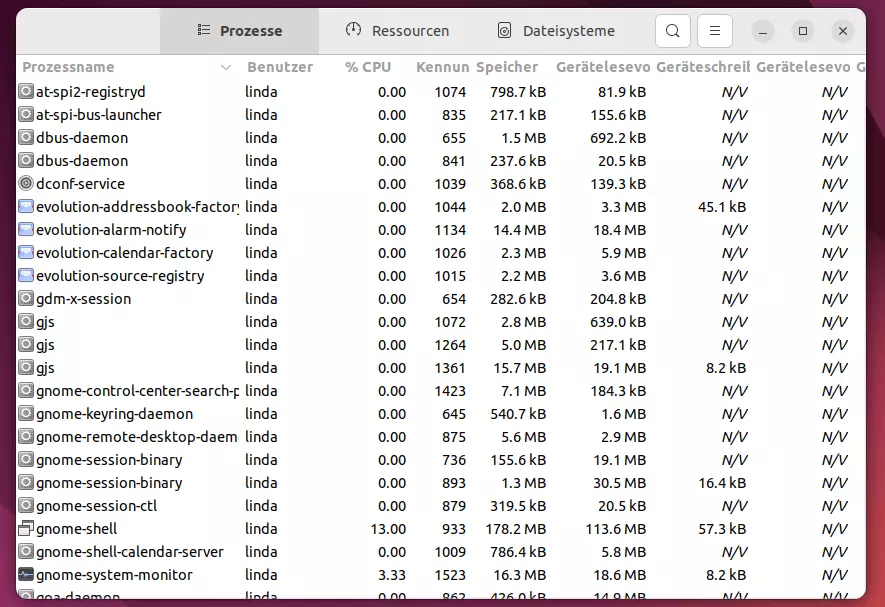The width and height of the screenshot is (885, 607).
Task: Click gjs icon with PID 1264
Action: pos(26,345)
